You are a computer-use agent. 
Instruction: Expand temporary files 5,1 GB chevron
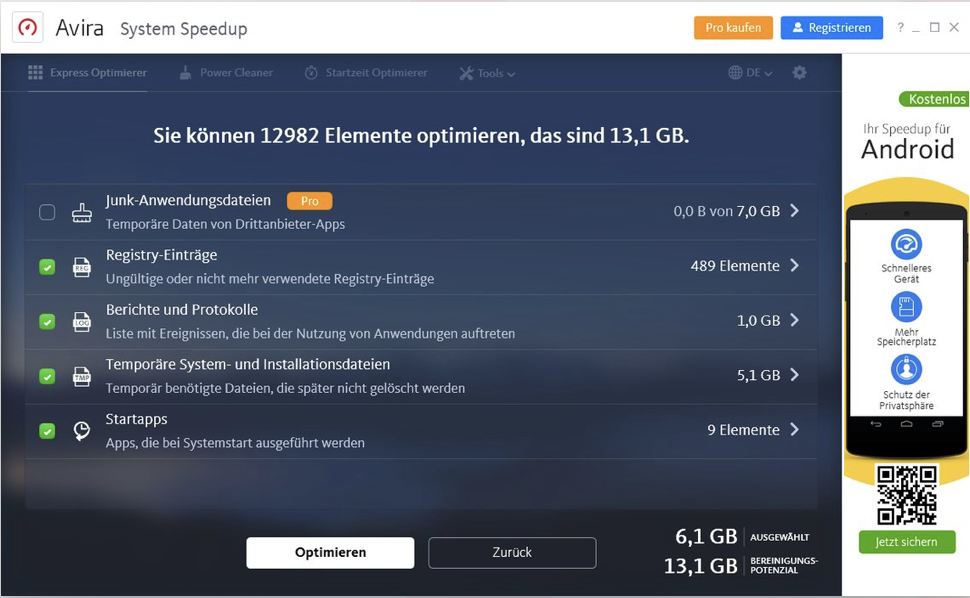coord(795,375)
